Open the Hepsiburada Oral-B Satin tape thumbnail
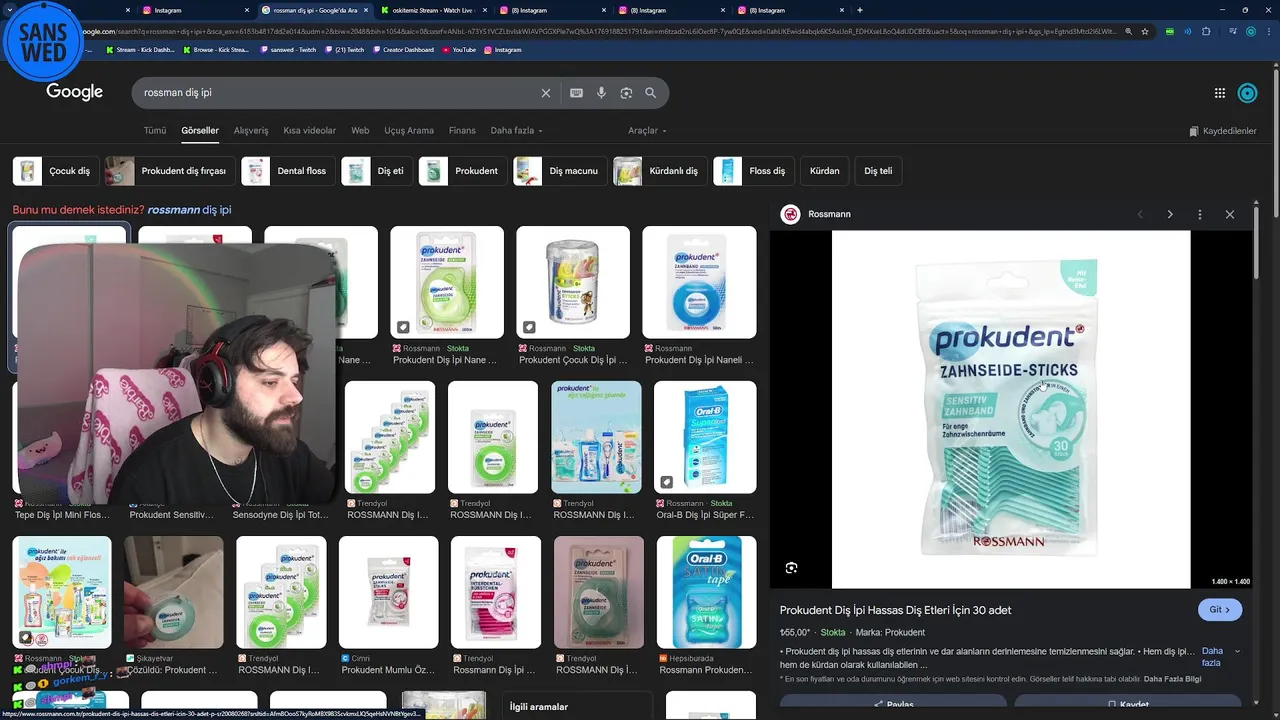The width and height of the screenshot is (1280, 720). [707, 592]
